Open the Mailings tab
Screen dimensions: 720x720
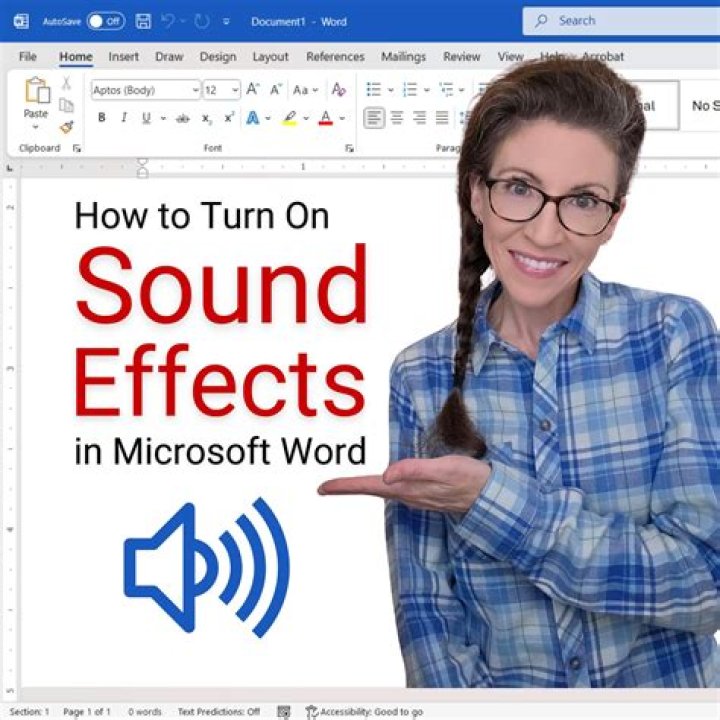point(403,56)
